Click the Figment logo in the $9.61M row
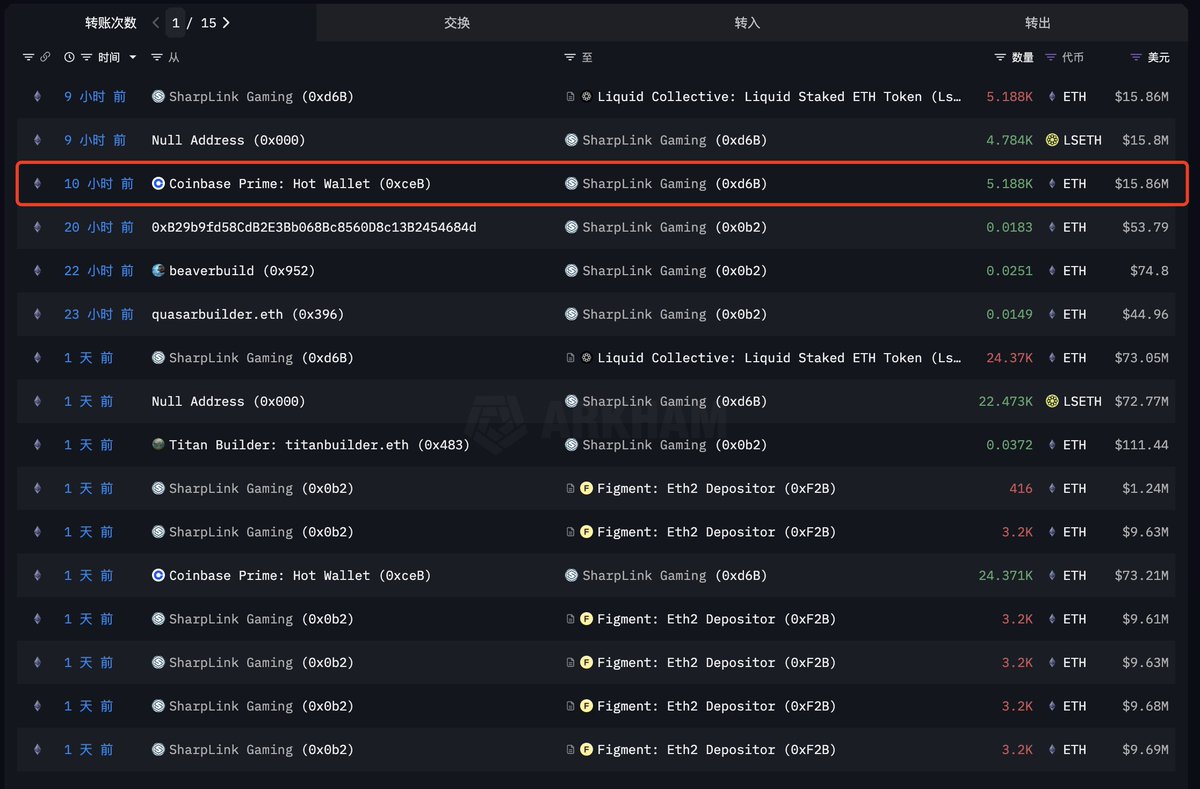Image resolution: width=1200 pixels, height=789 pixels. click(587, 619)
